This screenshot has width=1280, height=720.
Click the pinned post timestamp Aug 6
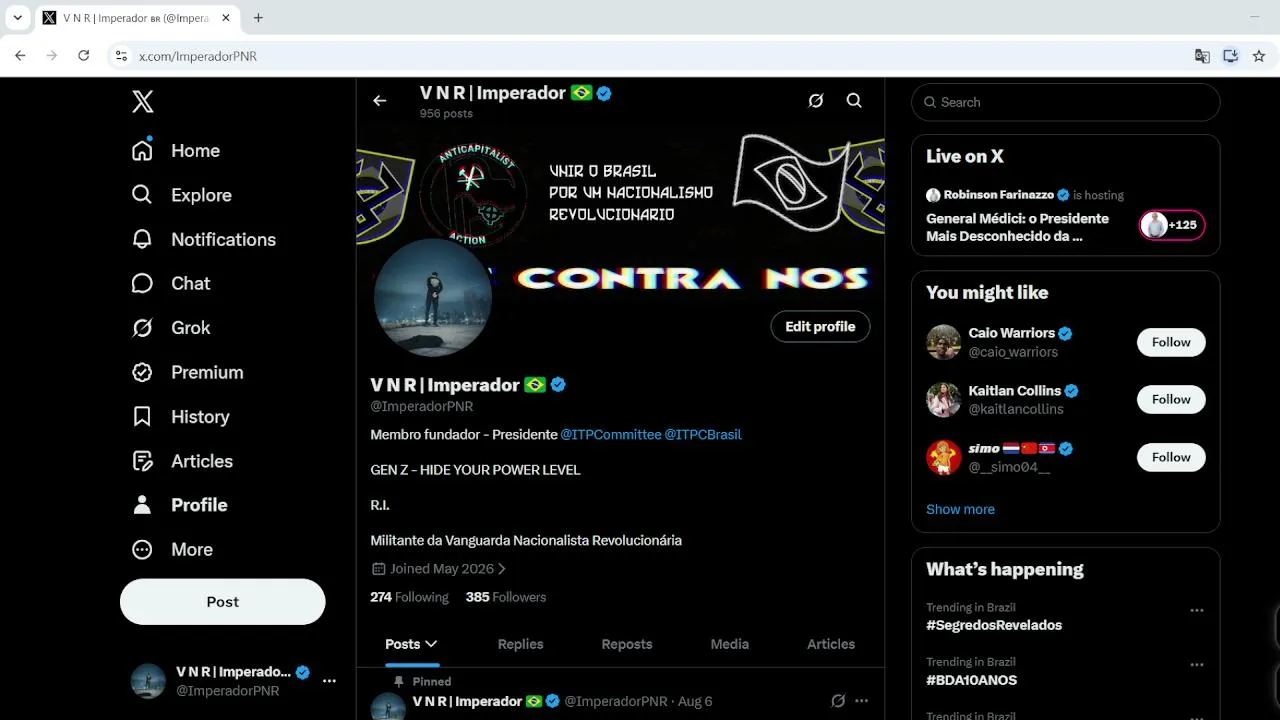695,701
